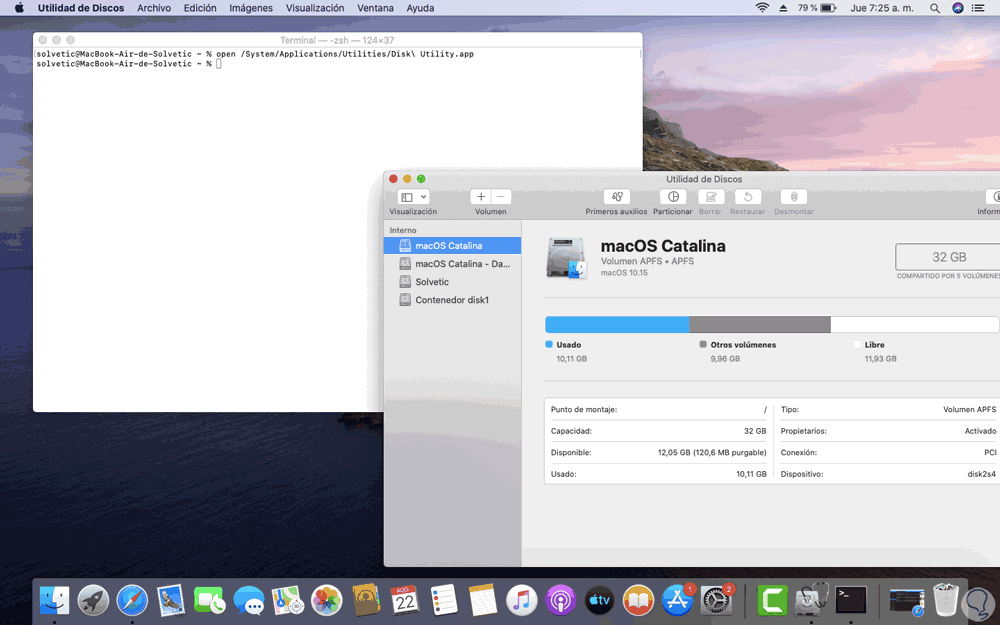The height and width of the screenshot is (625, 1000).
Task: Click the Particionar toolbar icon
Action: 673,197
